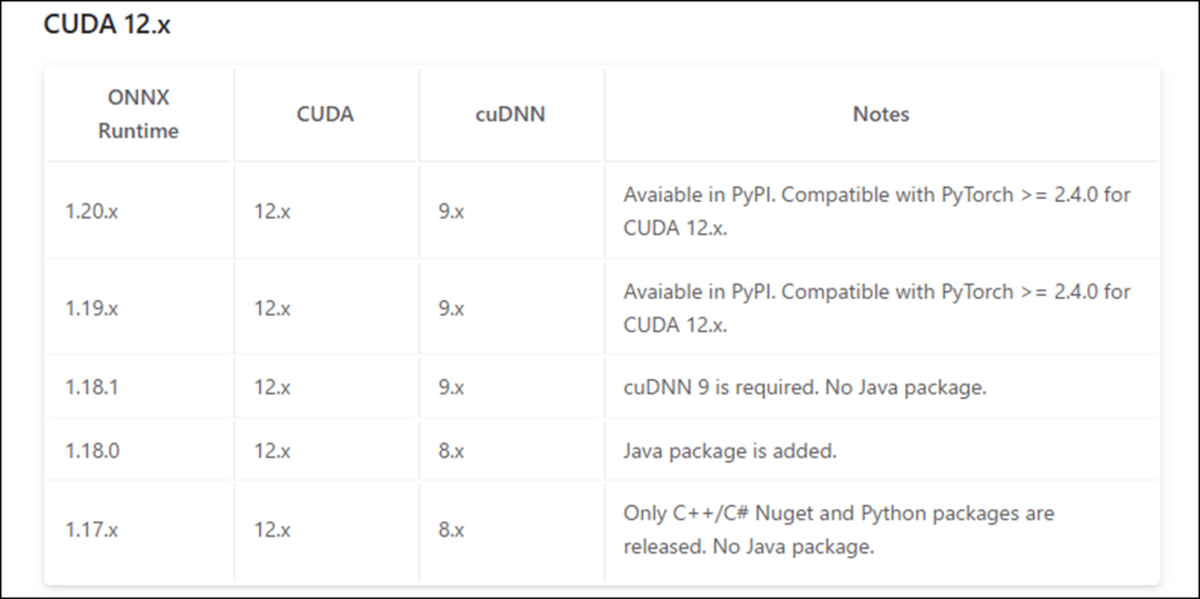This screenshot has height=599, width=1200.
Task: Select the 1.20.x runtime version cell
Action: 92,212
